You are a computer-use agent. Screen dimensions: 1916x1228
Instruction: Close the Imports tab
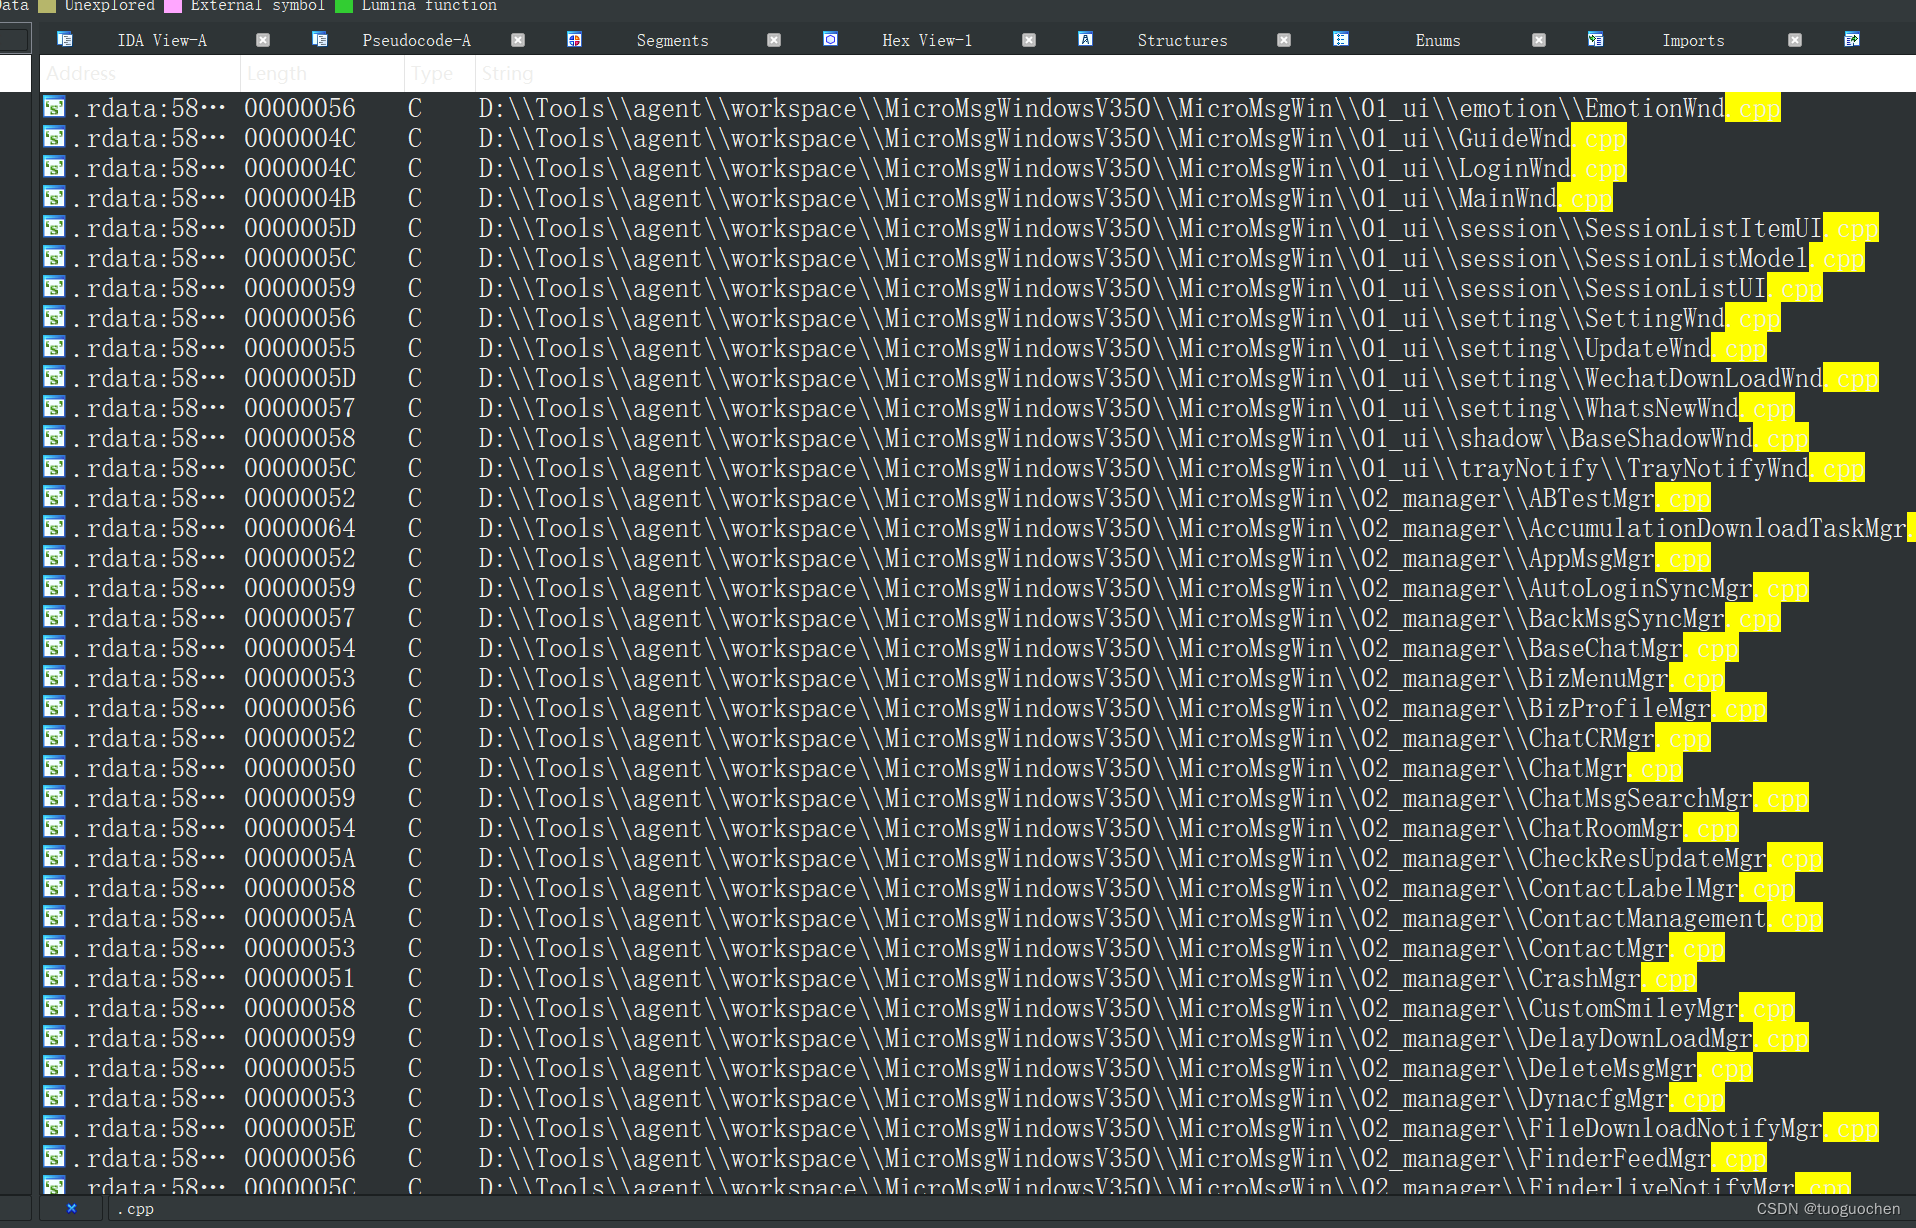point(1795,40)
